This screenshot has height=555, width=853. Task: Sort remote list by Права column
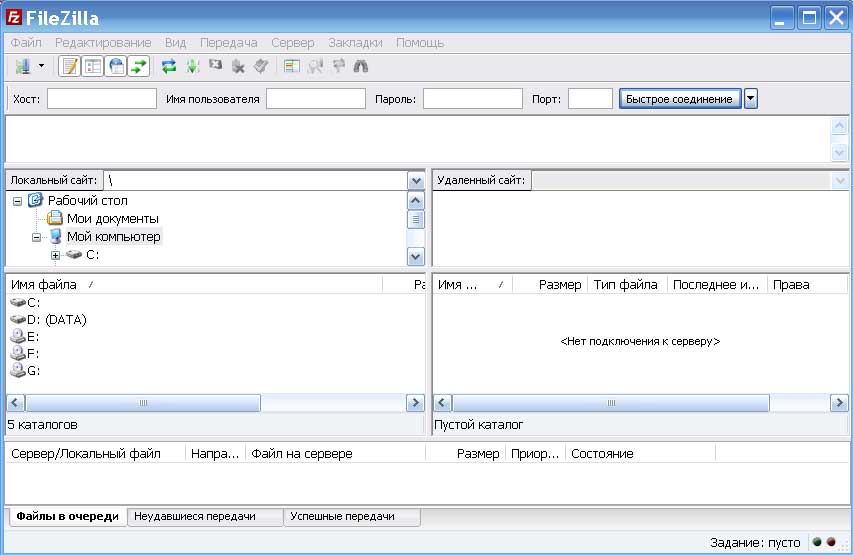click(x=807, y=285)
